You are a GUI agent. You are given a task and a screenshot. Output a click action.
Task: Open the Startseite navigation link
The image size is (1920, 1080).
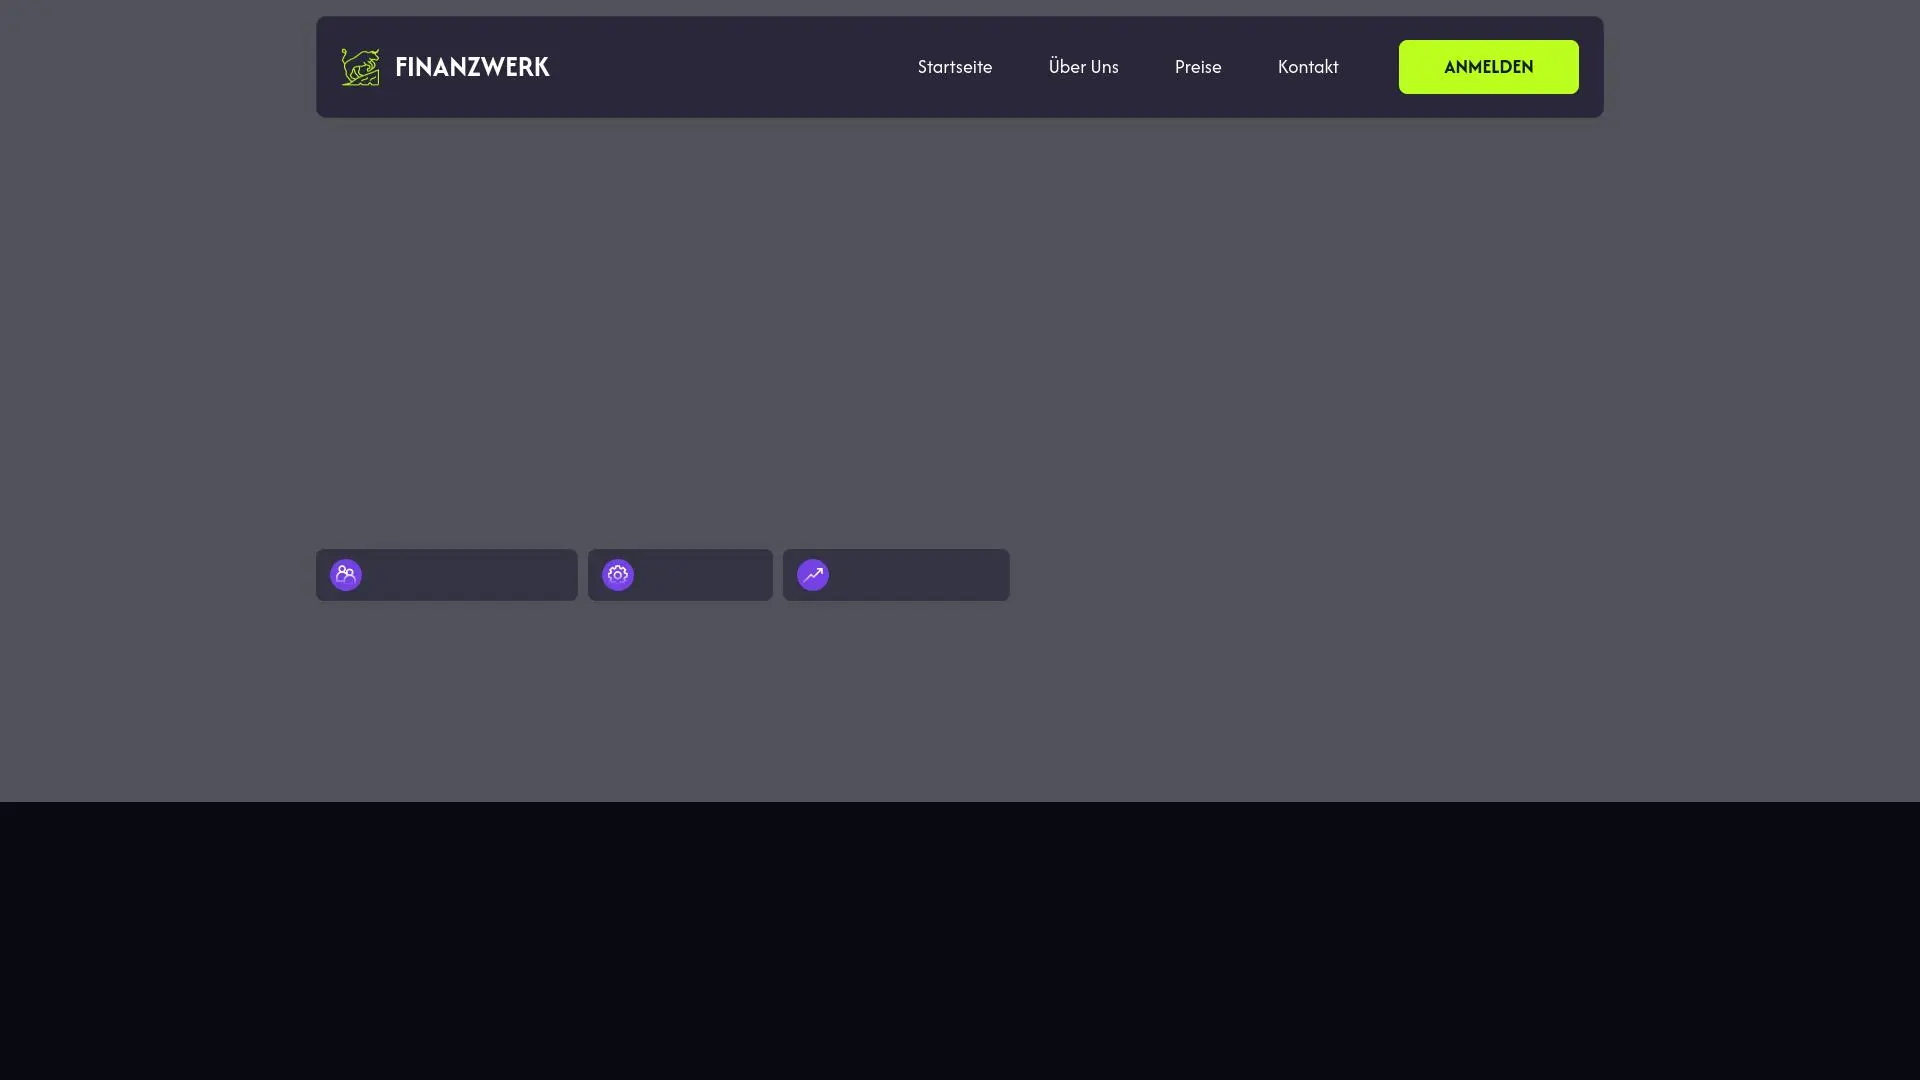click(x=954, y=67)
